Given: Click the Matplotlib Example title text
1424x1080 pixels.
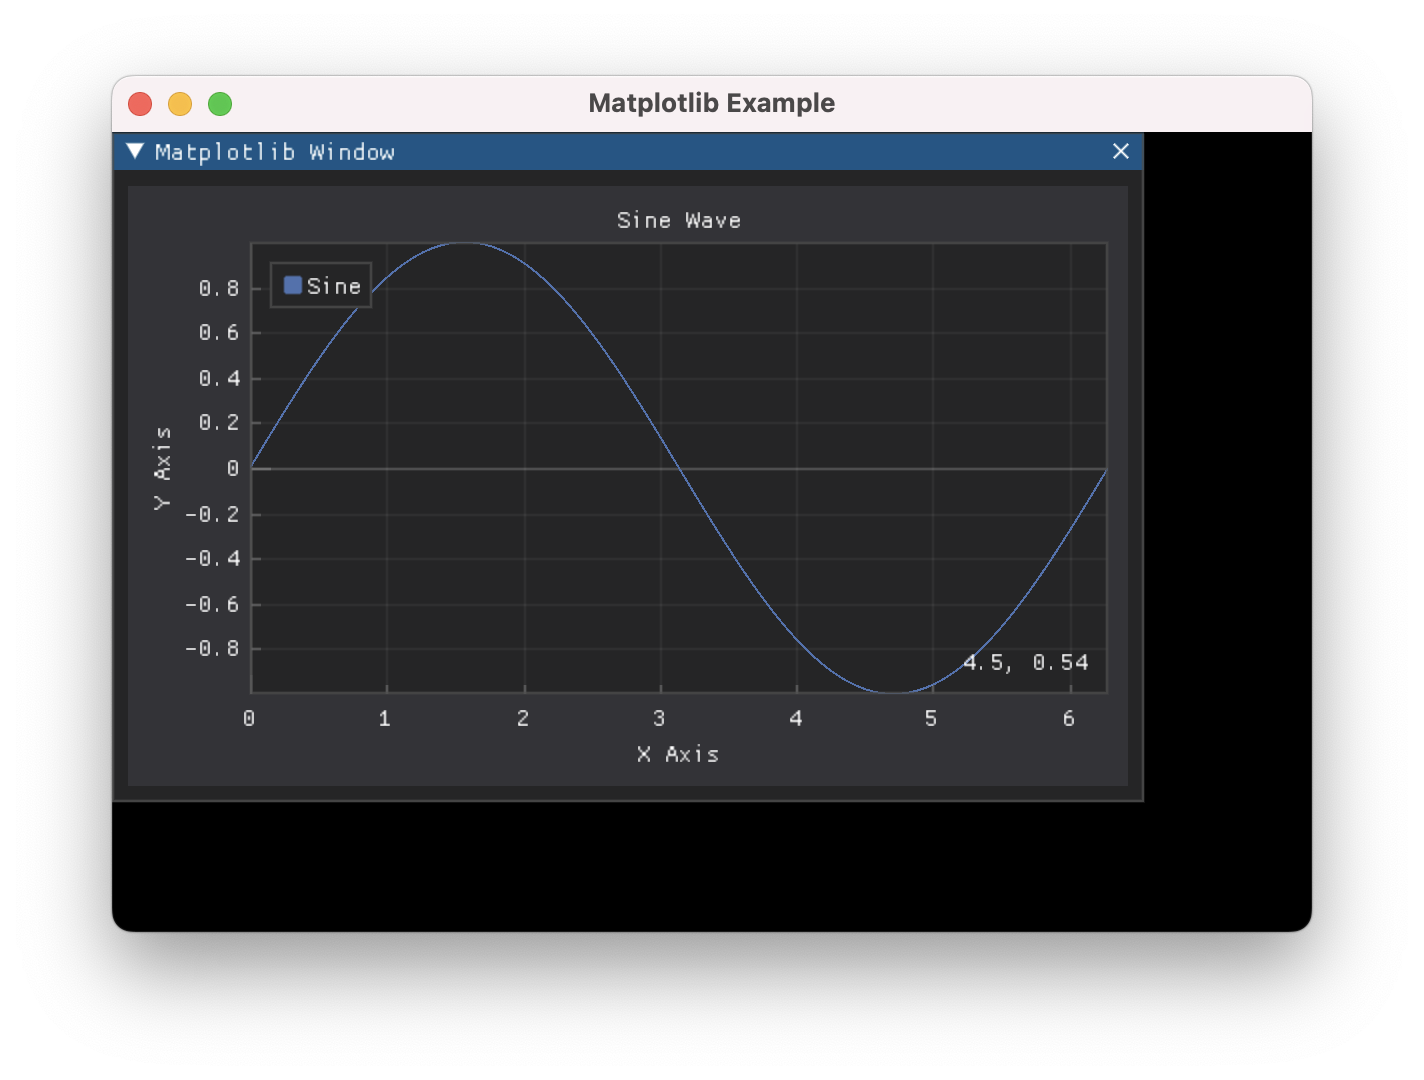Looking at the screenshot, I should pyautogui.click(x=711, y=102).
